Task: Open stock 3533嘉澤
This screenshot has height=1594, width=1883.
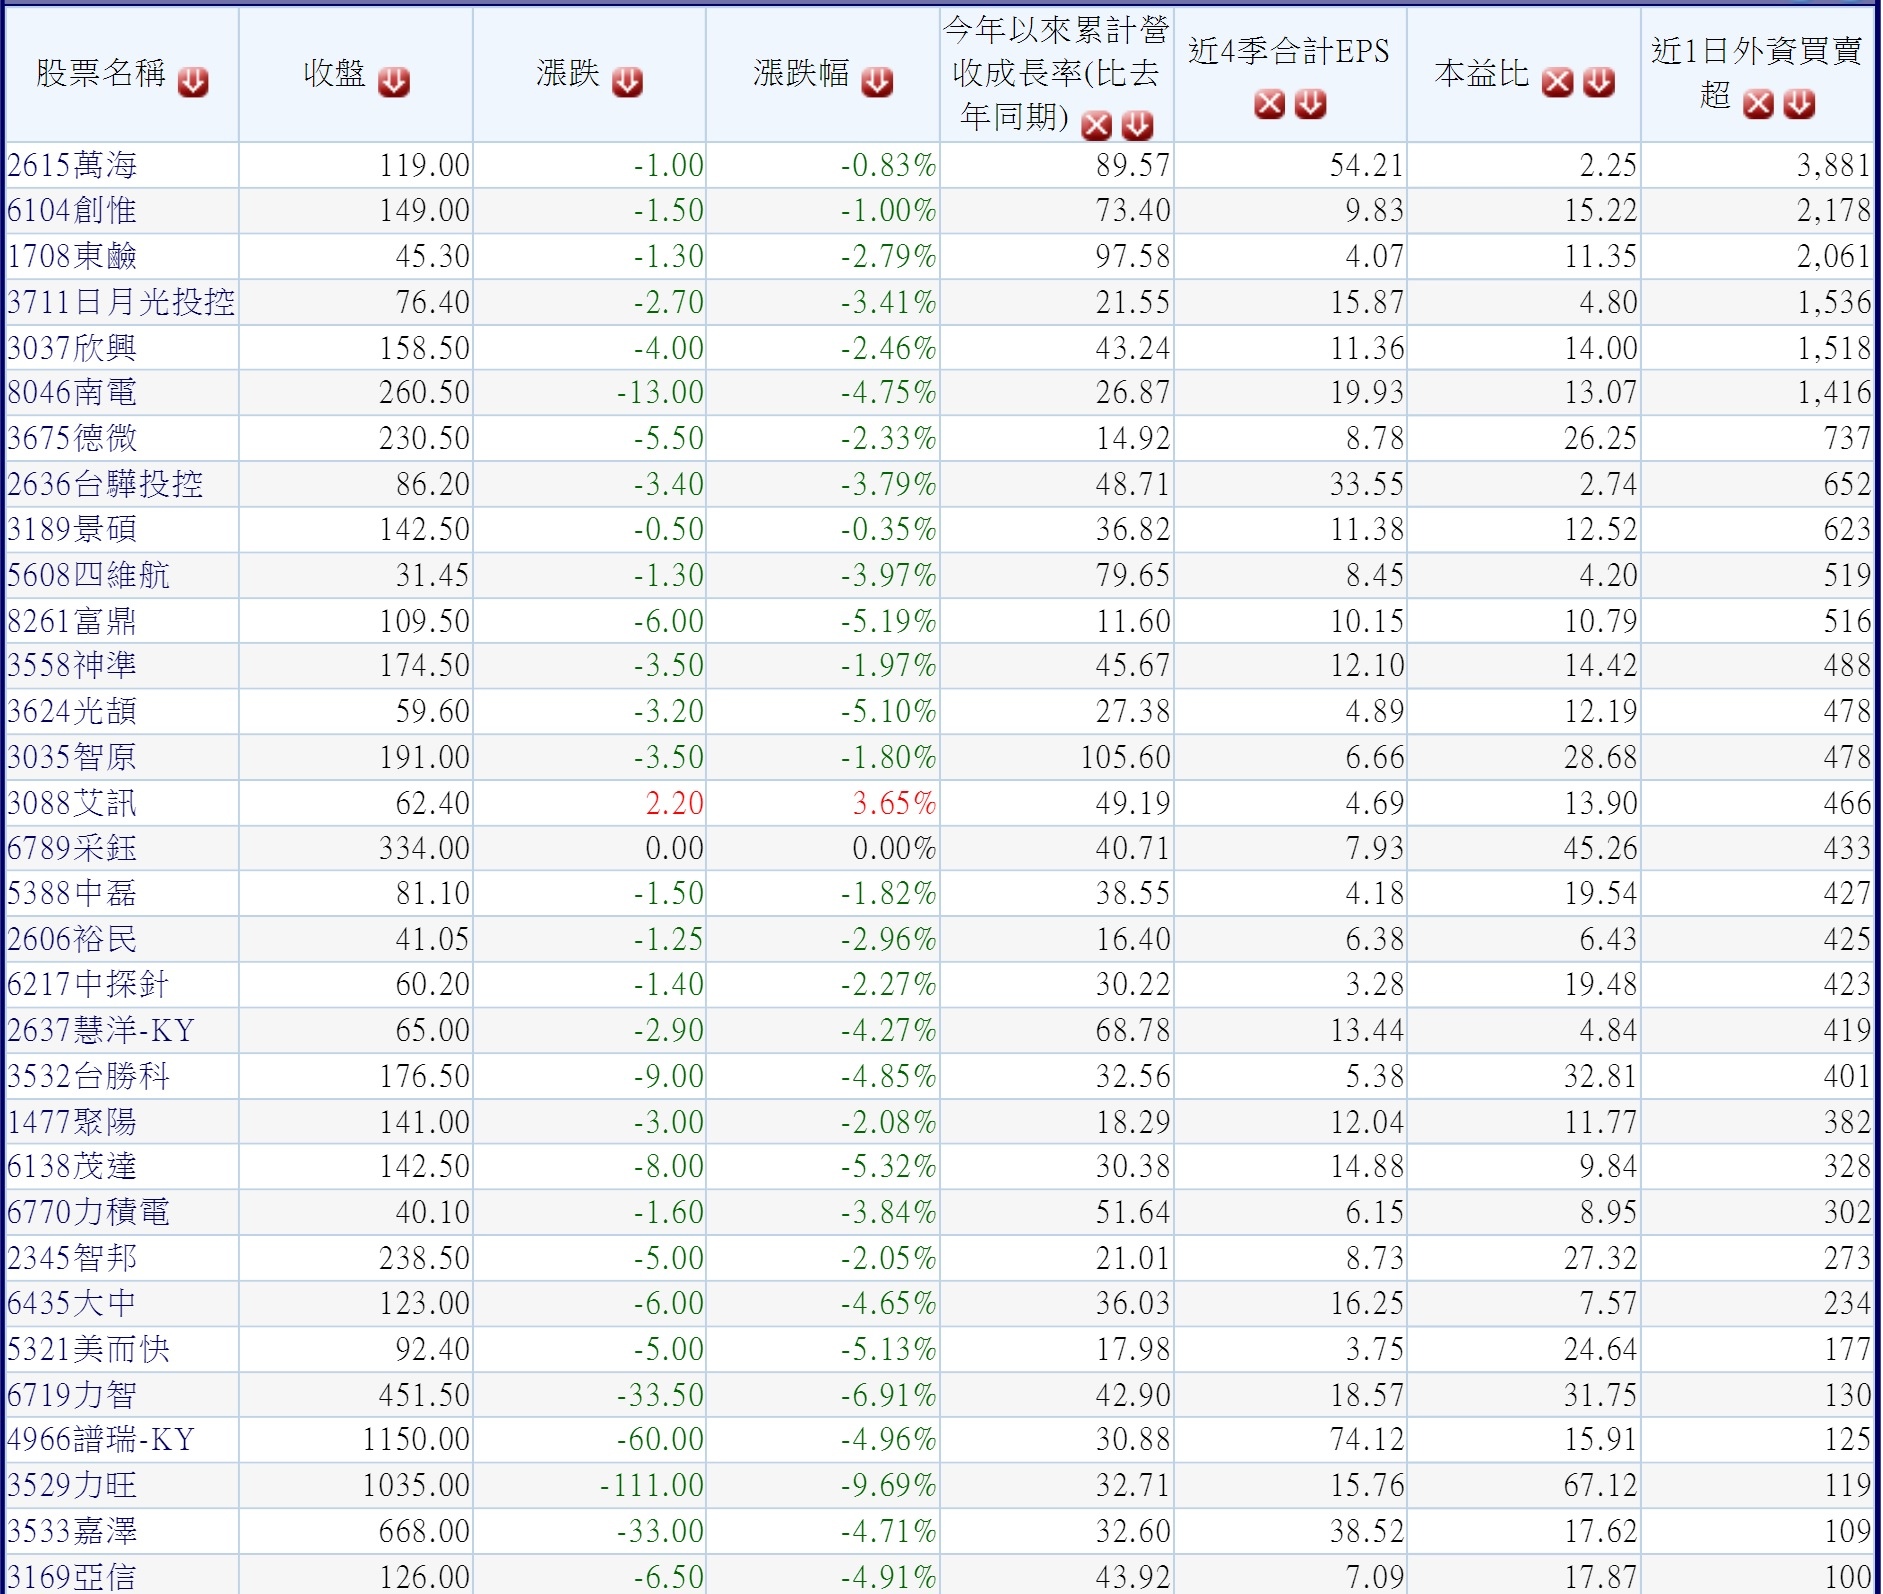Action: coord(72,1531)
